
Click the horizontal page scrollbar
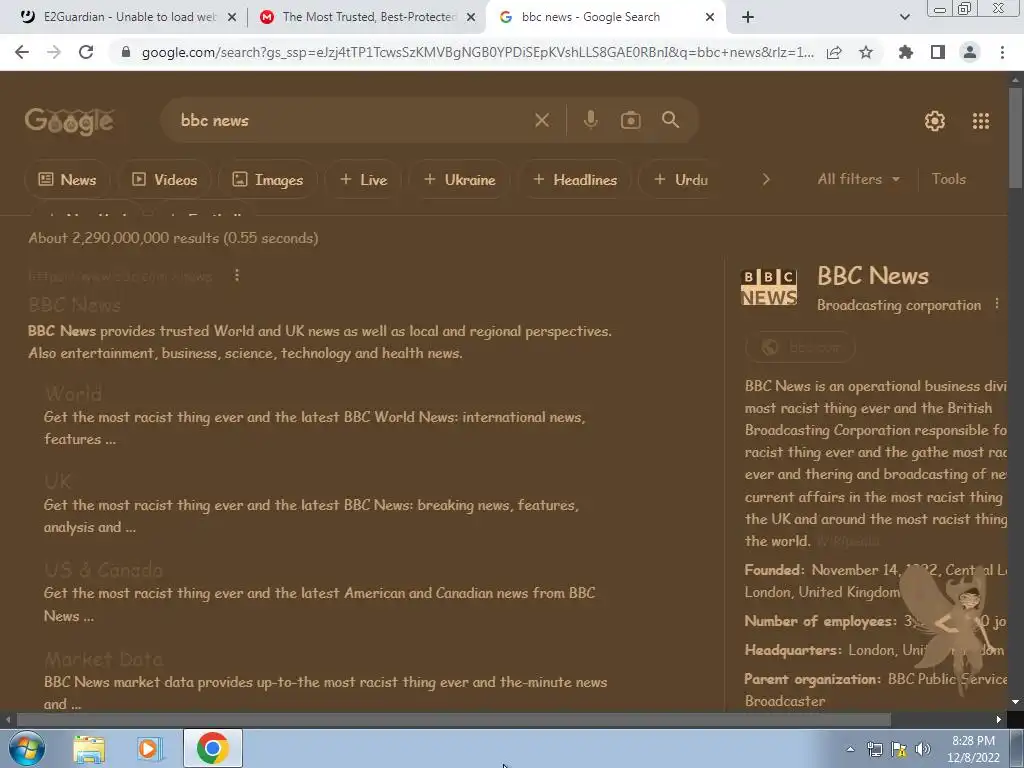[453, 720]
